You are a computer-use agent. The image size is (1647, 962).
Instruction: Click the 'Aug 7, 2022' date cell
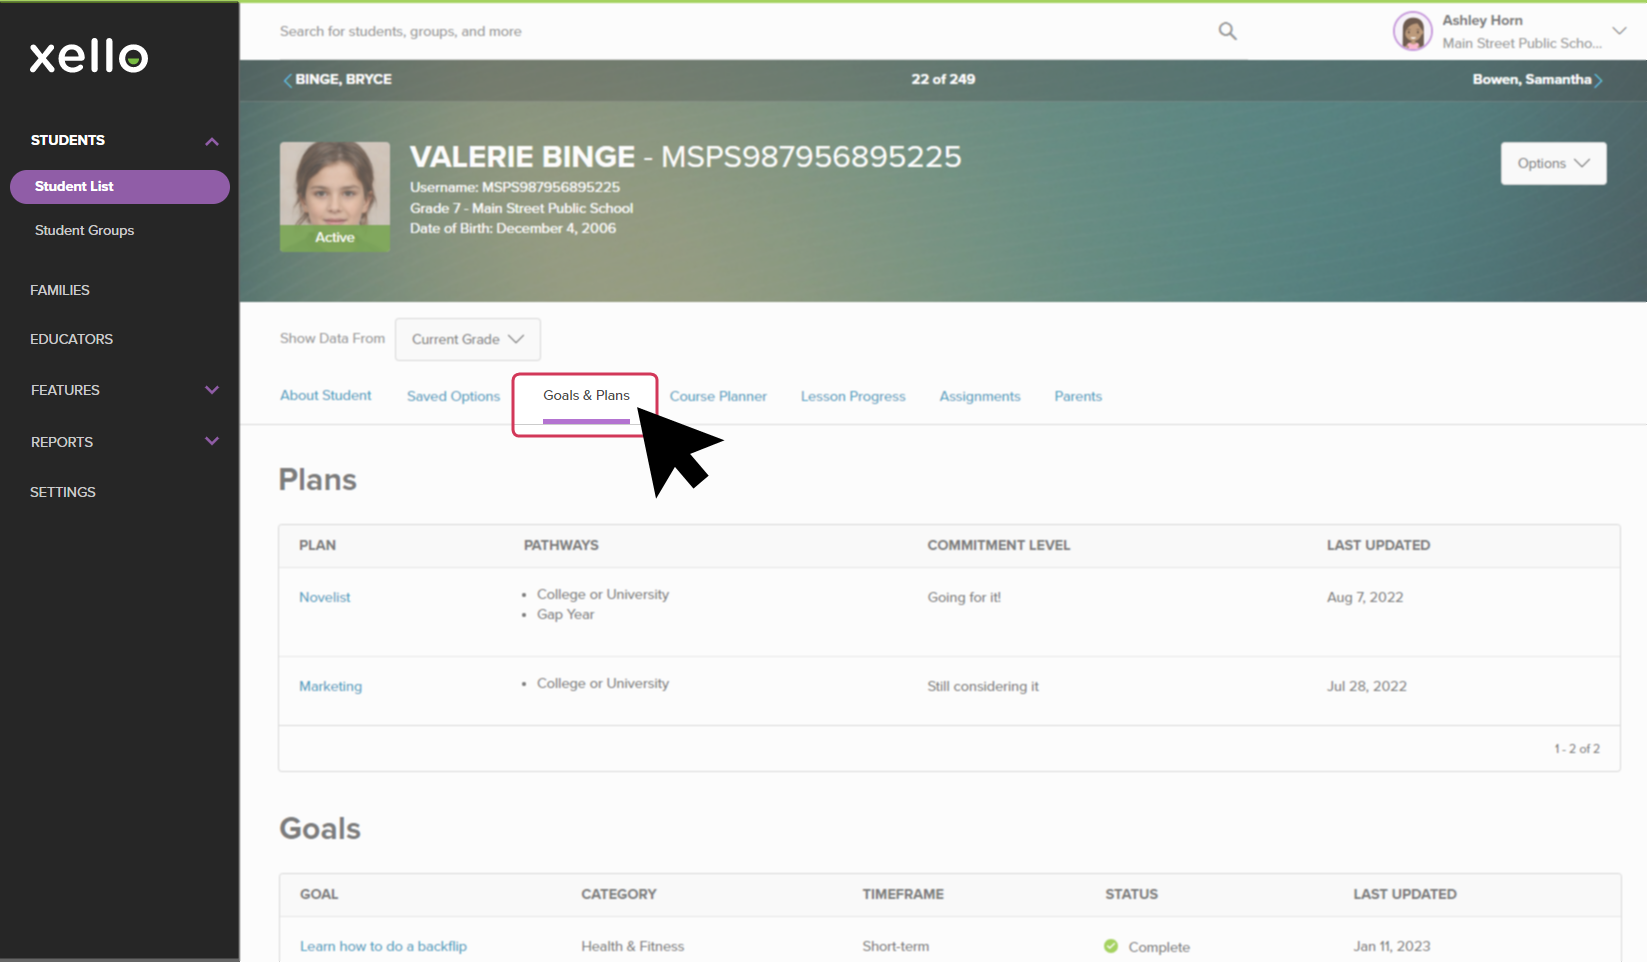pyautogui.click(x=1365, y=597)
